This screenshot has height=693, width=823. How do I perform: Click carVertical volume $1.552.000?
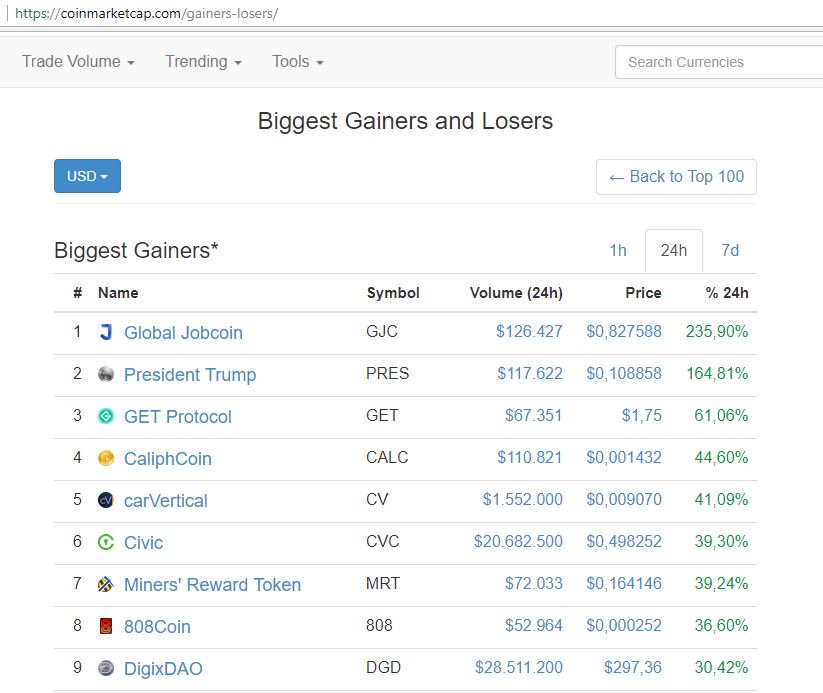click(x=523, y=499)
